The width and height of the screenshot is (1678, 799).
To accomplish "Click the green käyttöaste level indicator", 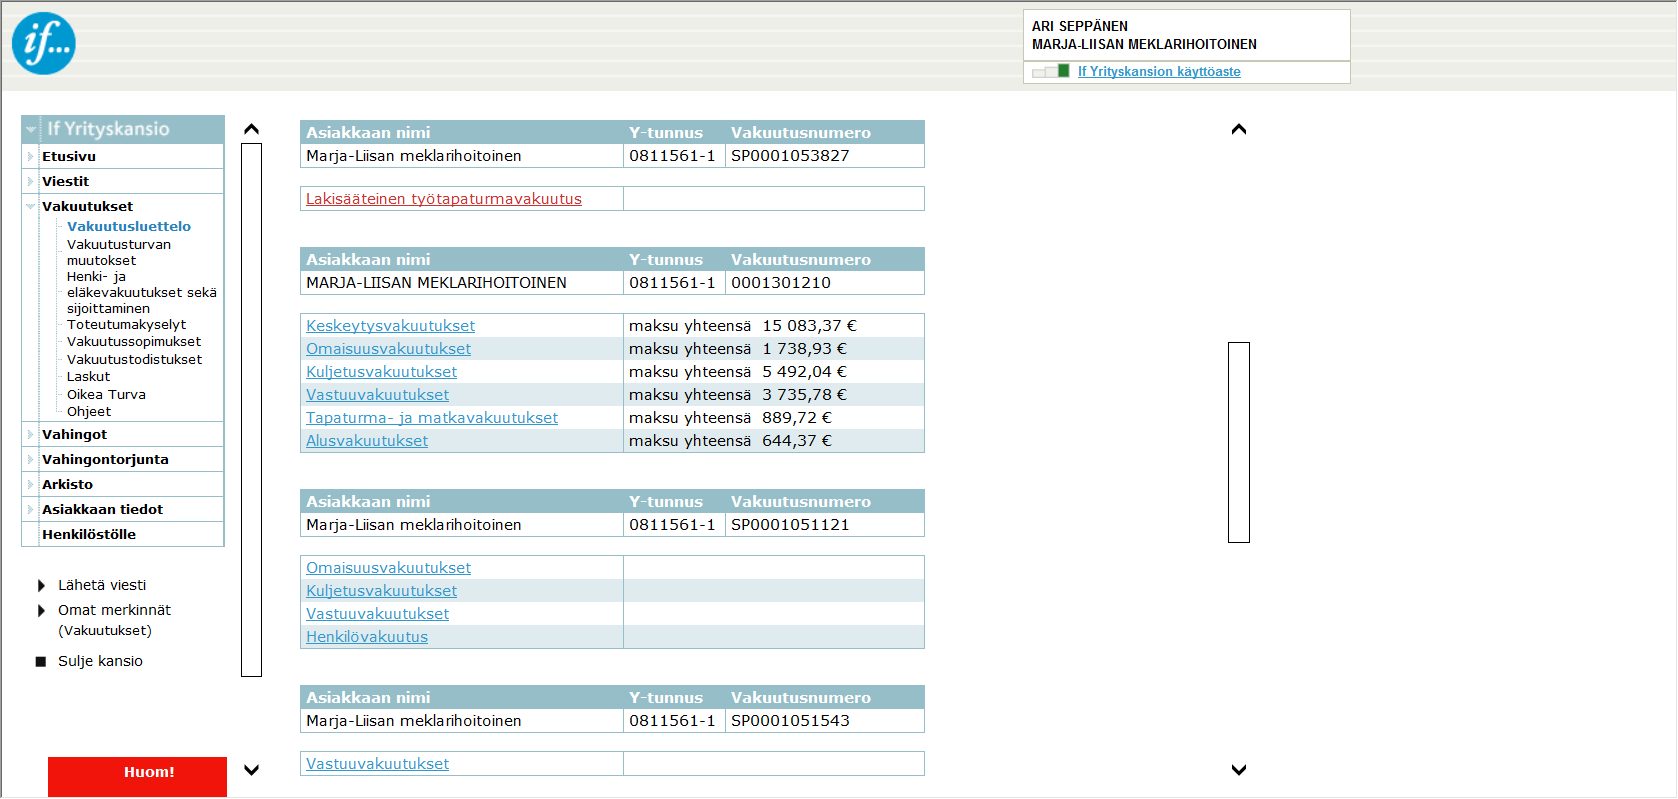I will pyautogui.click(x=1064, y=71).
